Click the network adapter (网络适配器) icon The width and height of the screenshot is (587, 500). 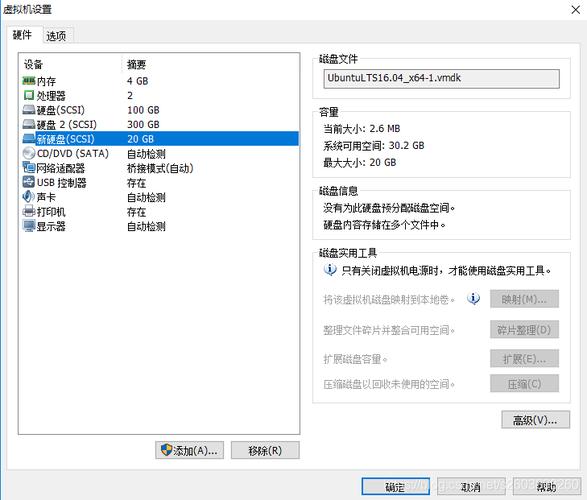tap(29, 168)
